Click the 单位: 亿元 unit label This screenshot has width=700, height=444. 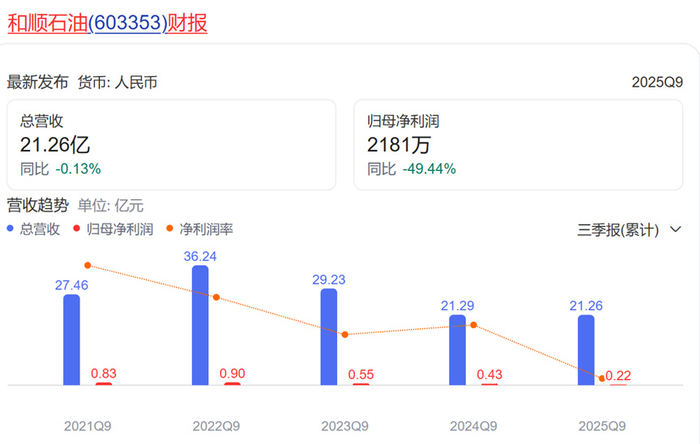pyautogui.click(x=111, y=206)
